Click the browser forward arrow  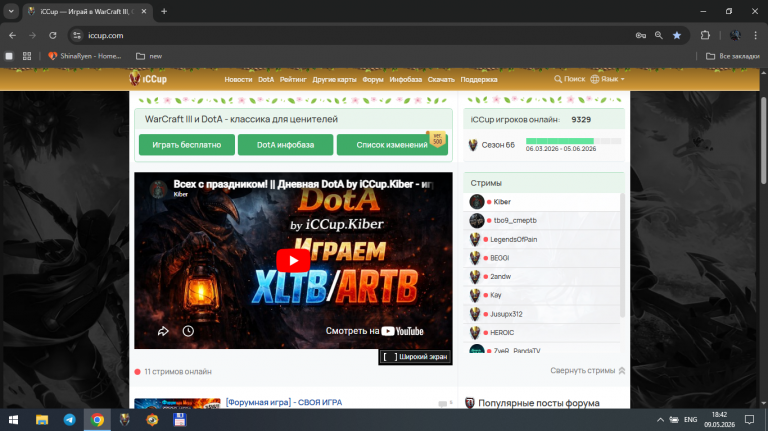pyautogui.click(x=32, y=35)
